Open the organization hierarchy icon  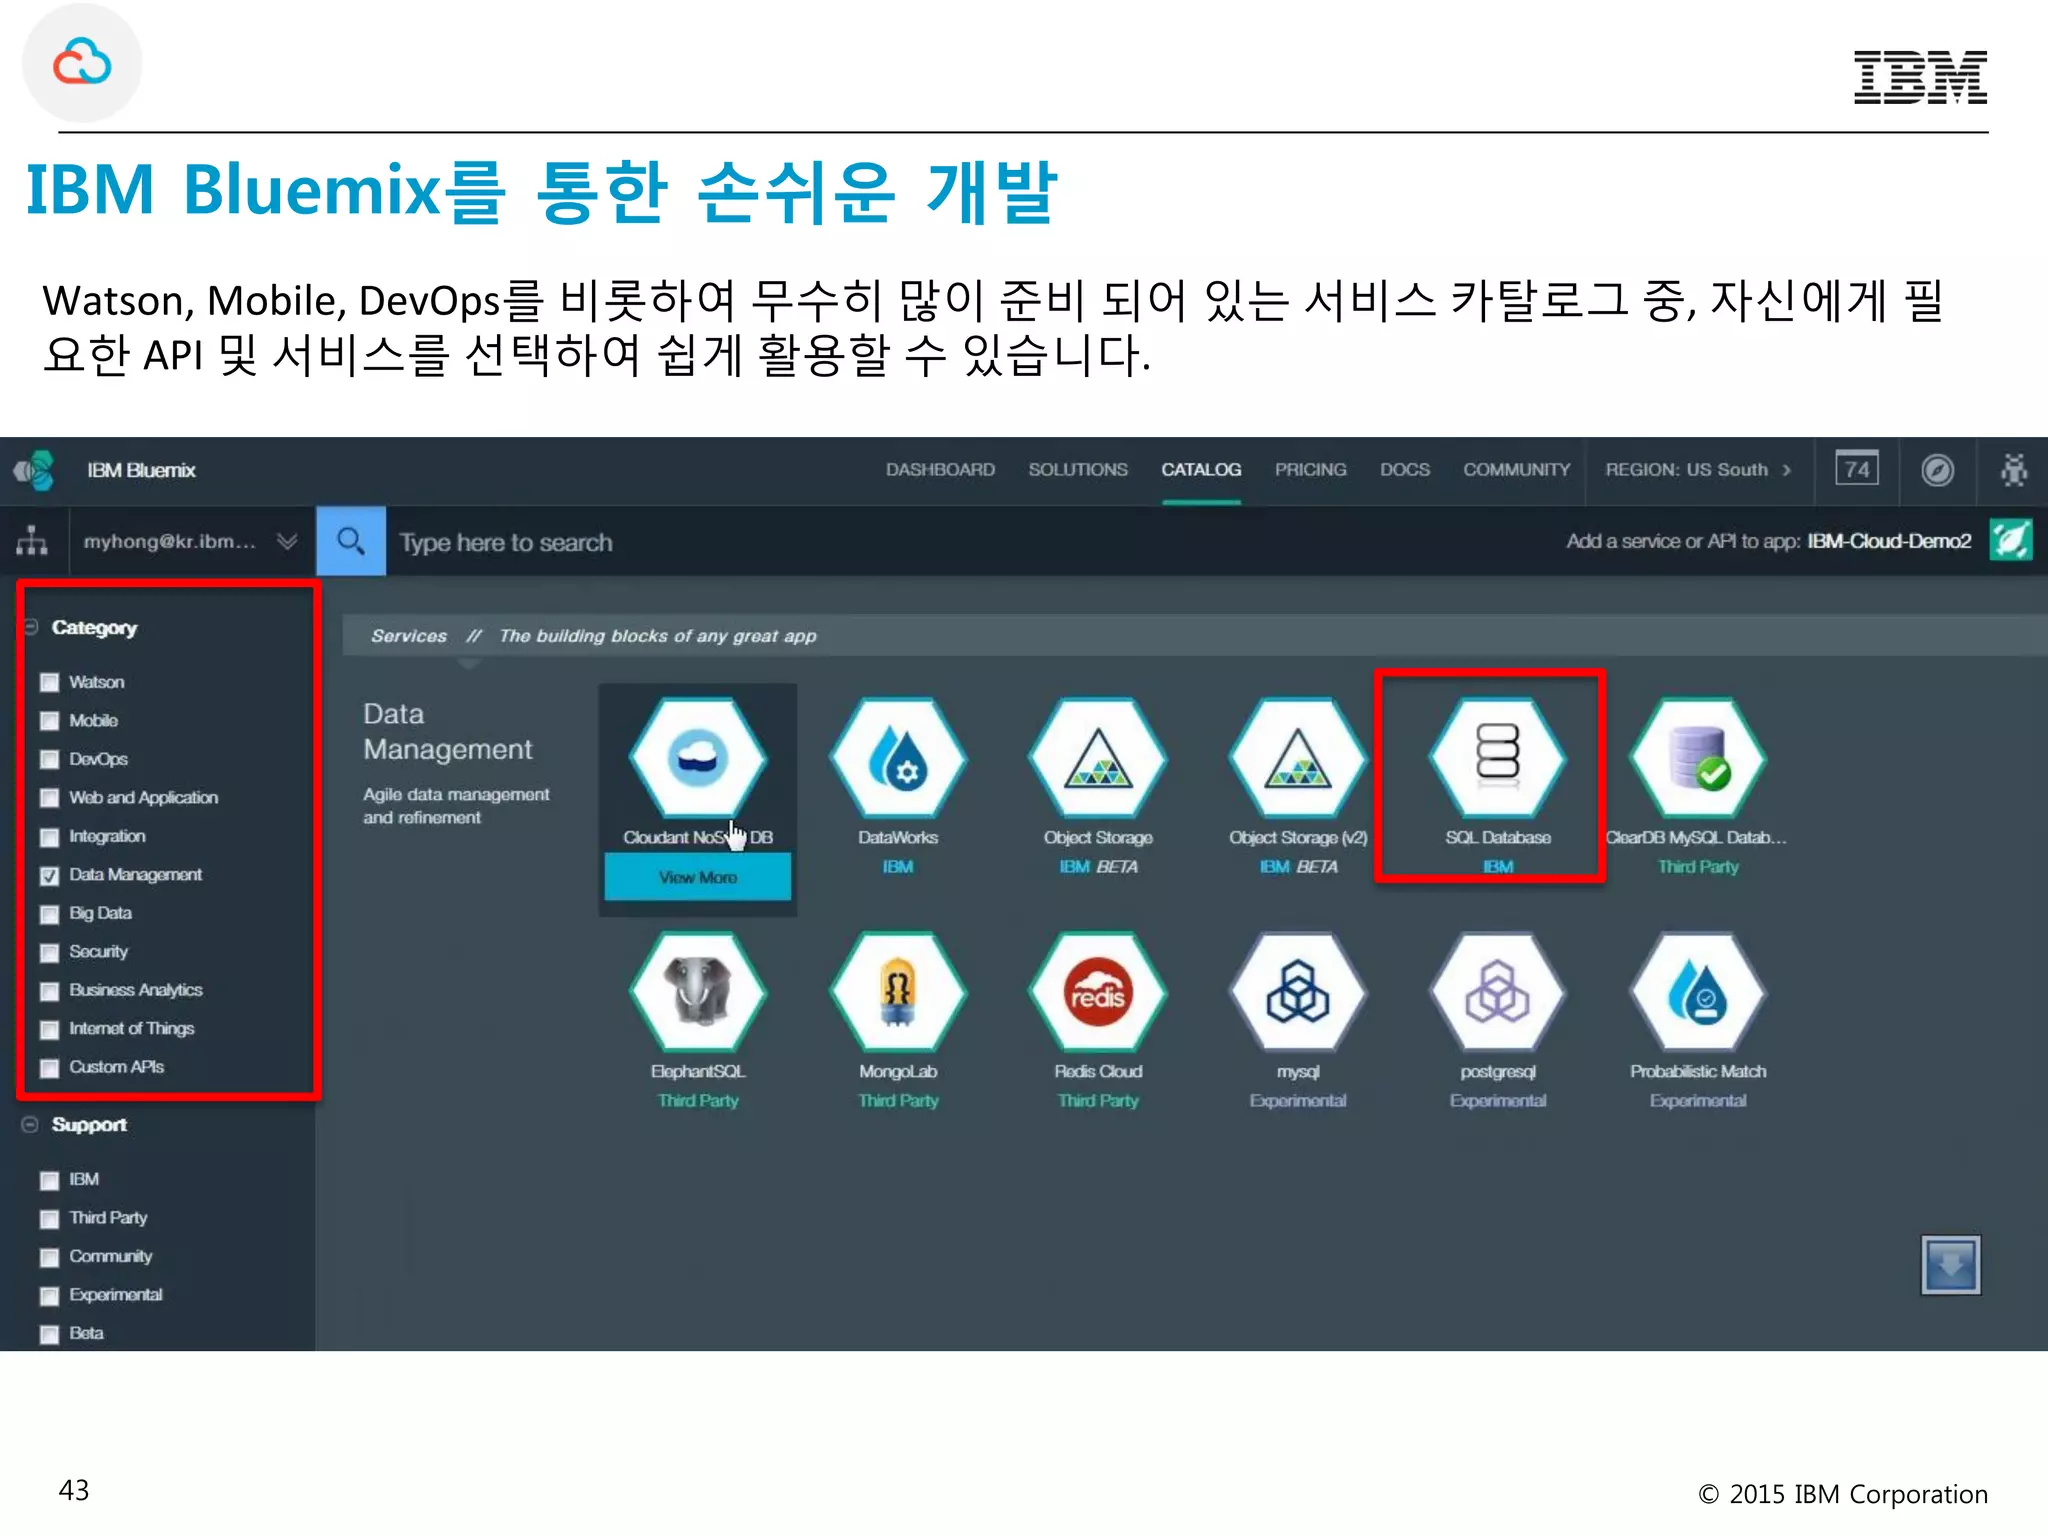32,540
